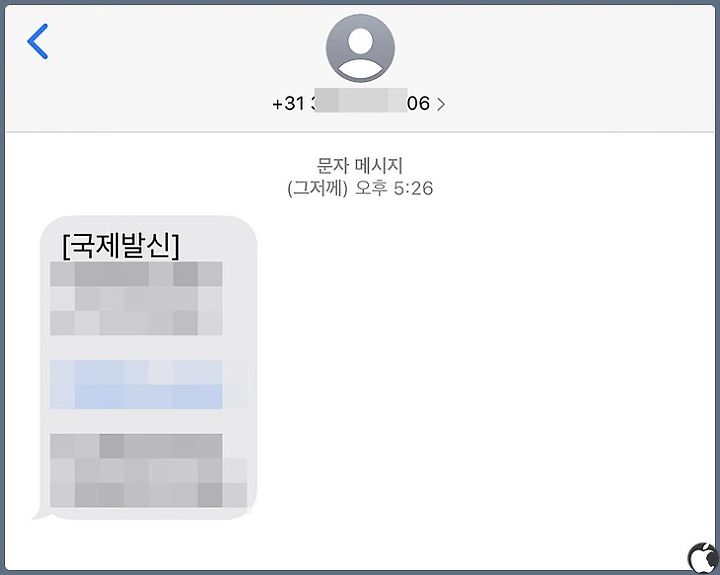Select the [국제발신] text in bubble
720x575 pixels.
coord(121,246)
